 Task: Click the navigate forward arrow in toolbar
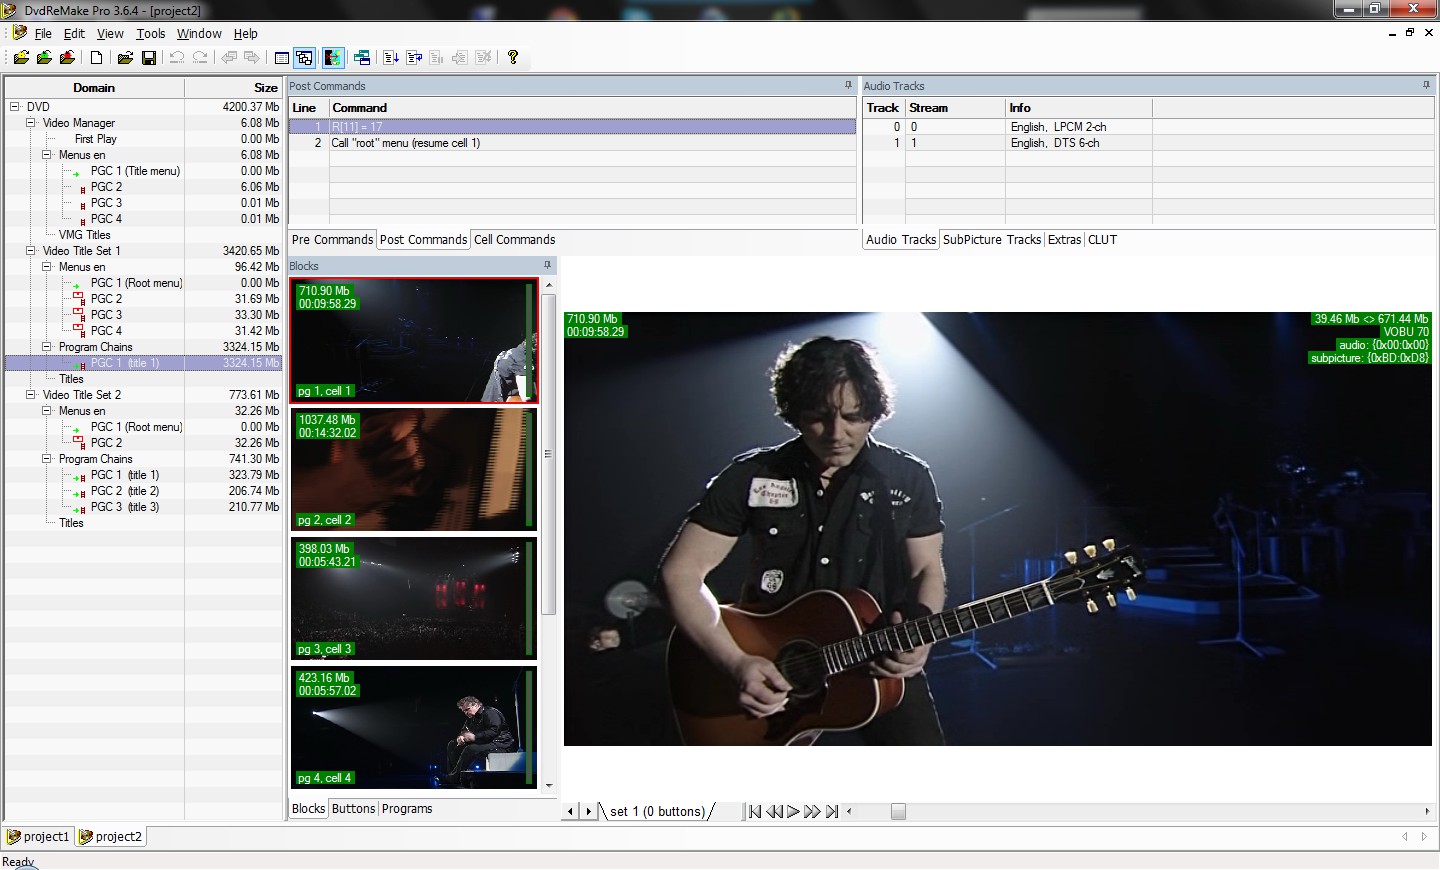(252, 58)
